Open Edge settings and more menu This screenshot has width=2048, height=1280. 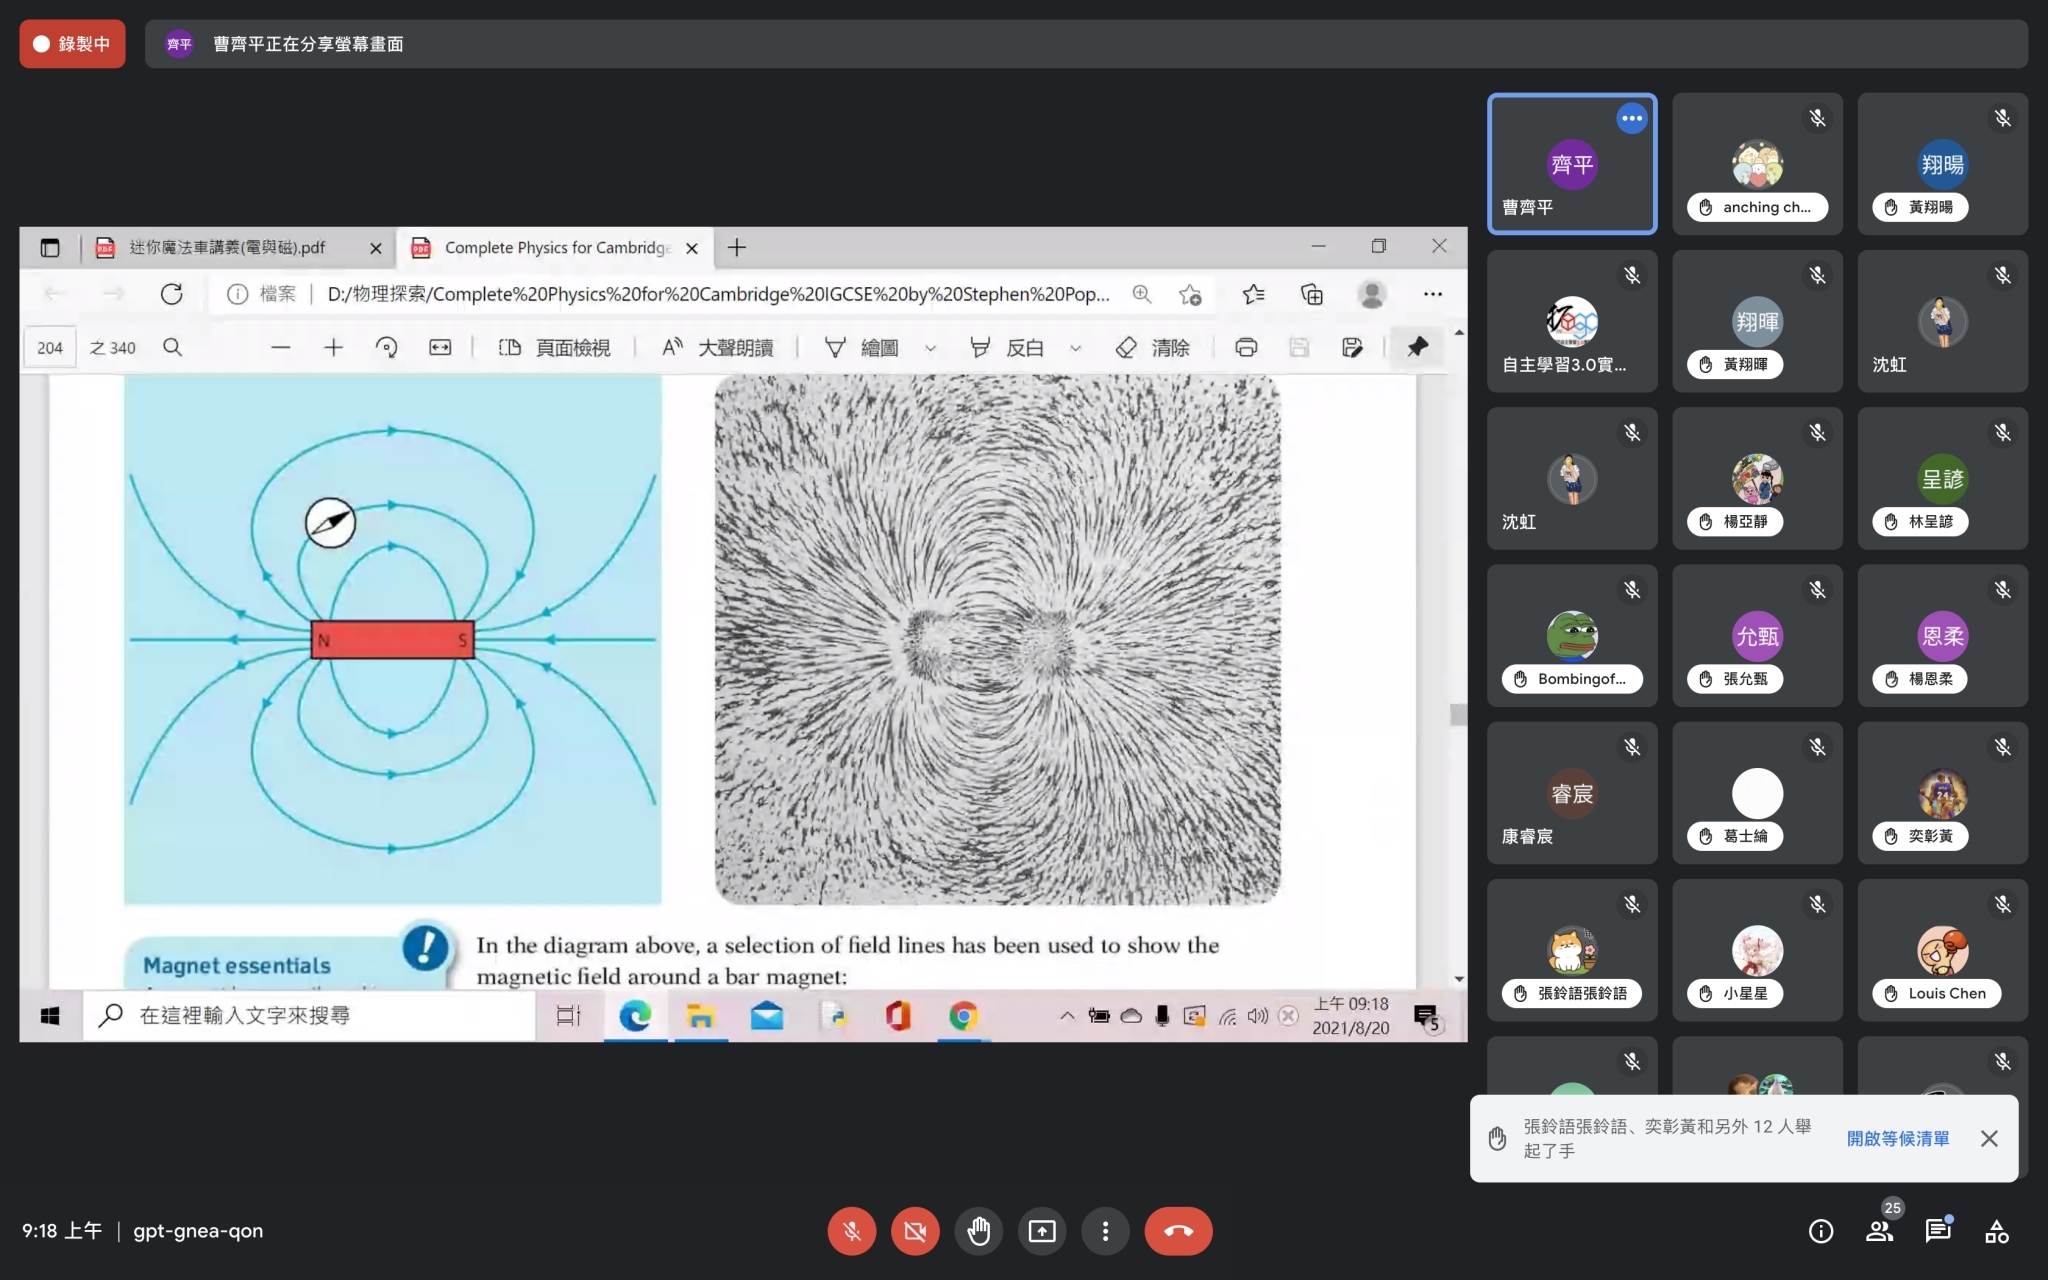(x=1432, y=294)
